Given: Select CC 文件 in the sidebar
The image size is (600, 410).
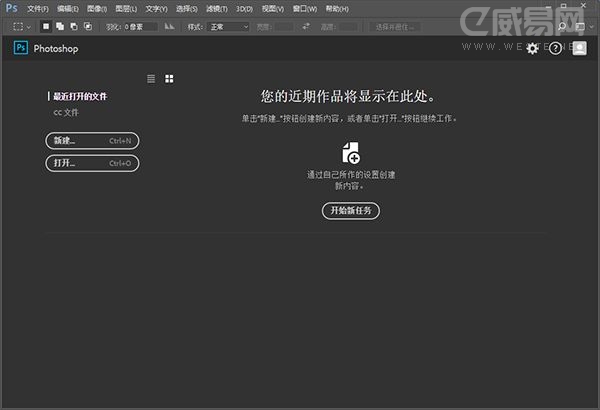Looking at the screenshot, I should [x=66, y=113].
